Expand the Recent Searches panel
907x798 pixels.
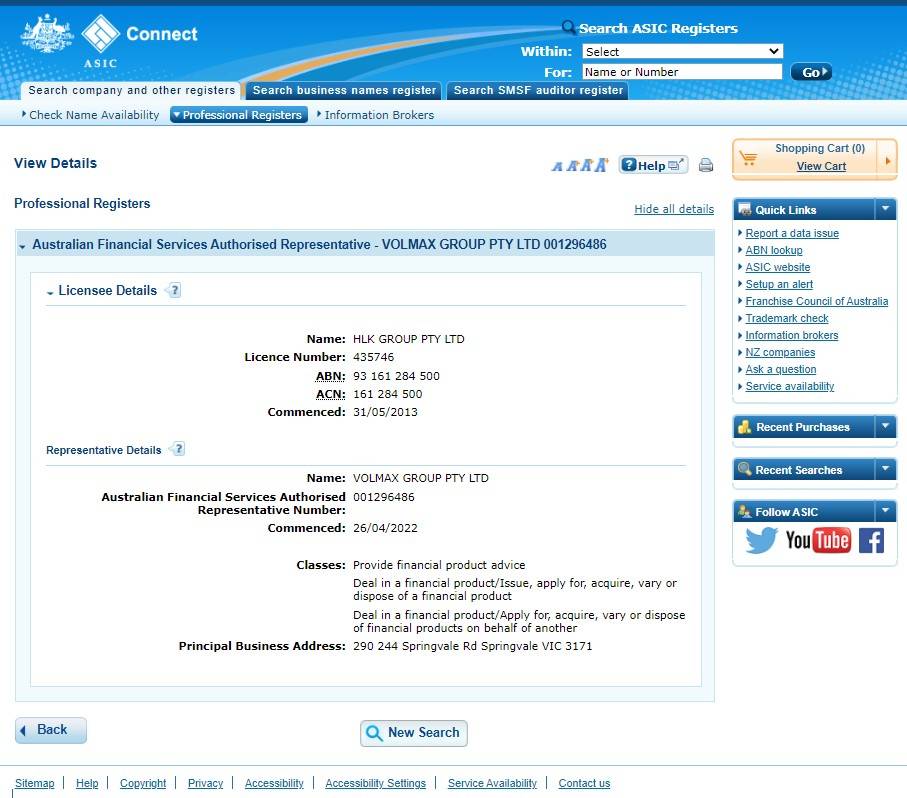click(885, 469)
